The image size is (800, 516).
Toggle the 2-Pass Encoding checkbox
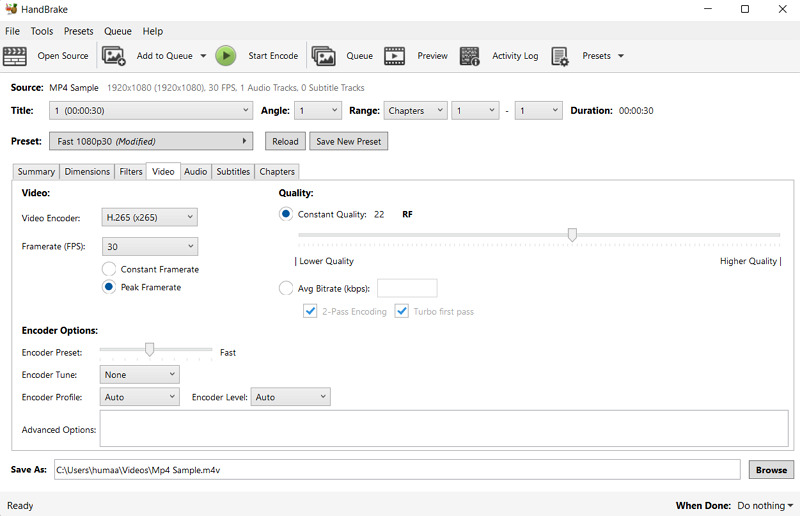310,311
